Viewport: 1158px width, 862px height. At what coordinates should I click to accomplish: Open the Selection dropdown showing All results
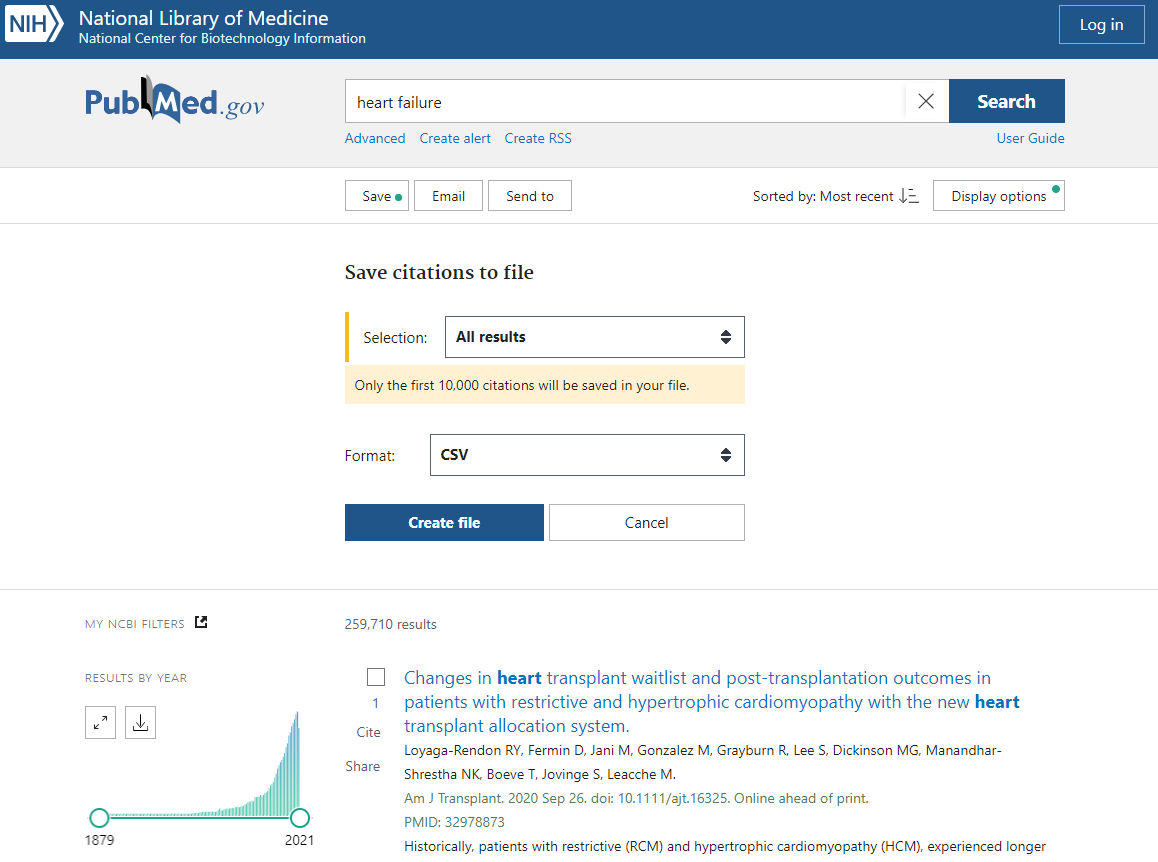(x=594, y=337)
